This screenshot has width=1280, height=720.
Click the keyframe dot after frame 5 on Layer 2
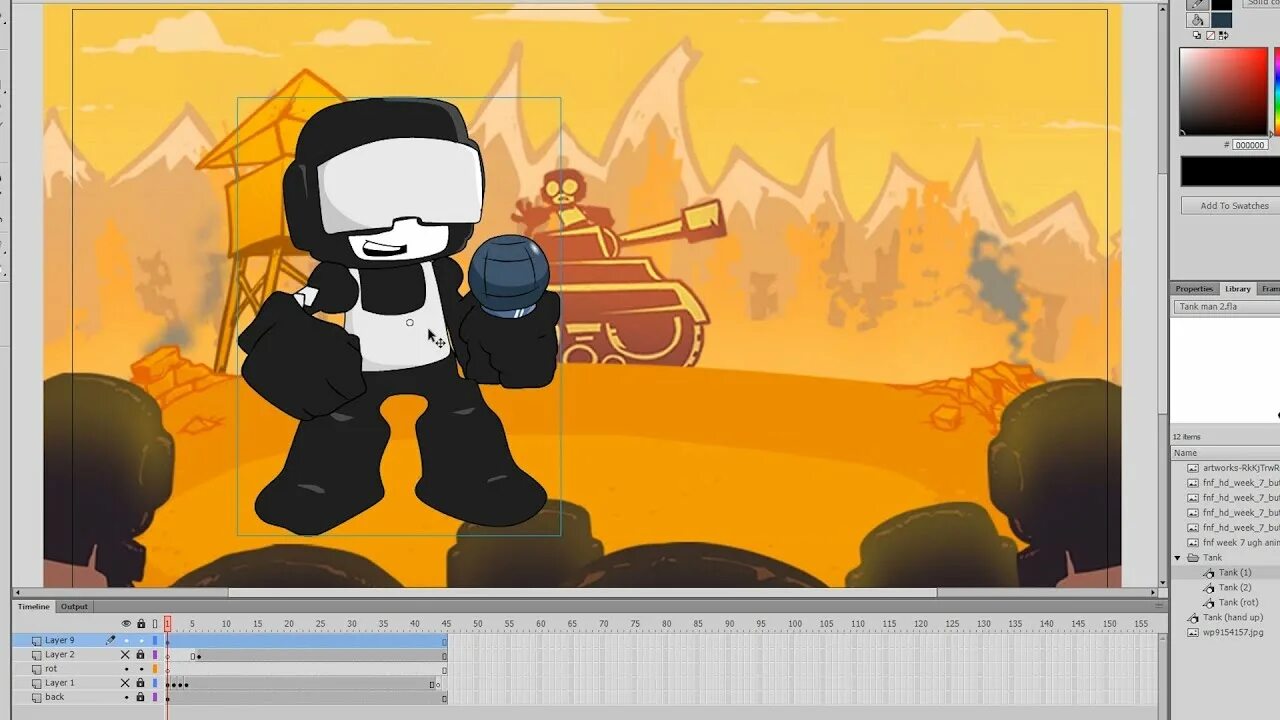point(199,656)
